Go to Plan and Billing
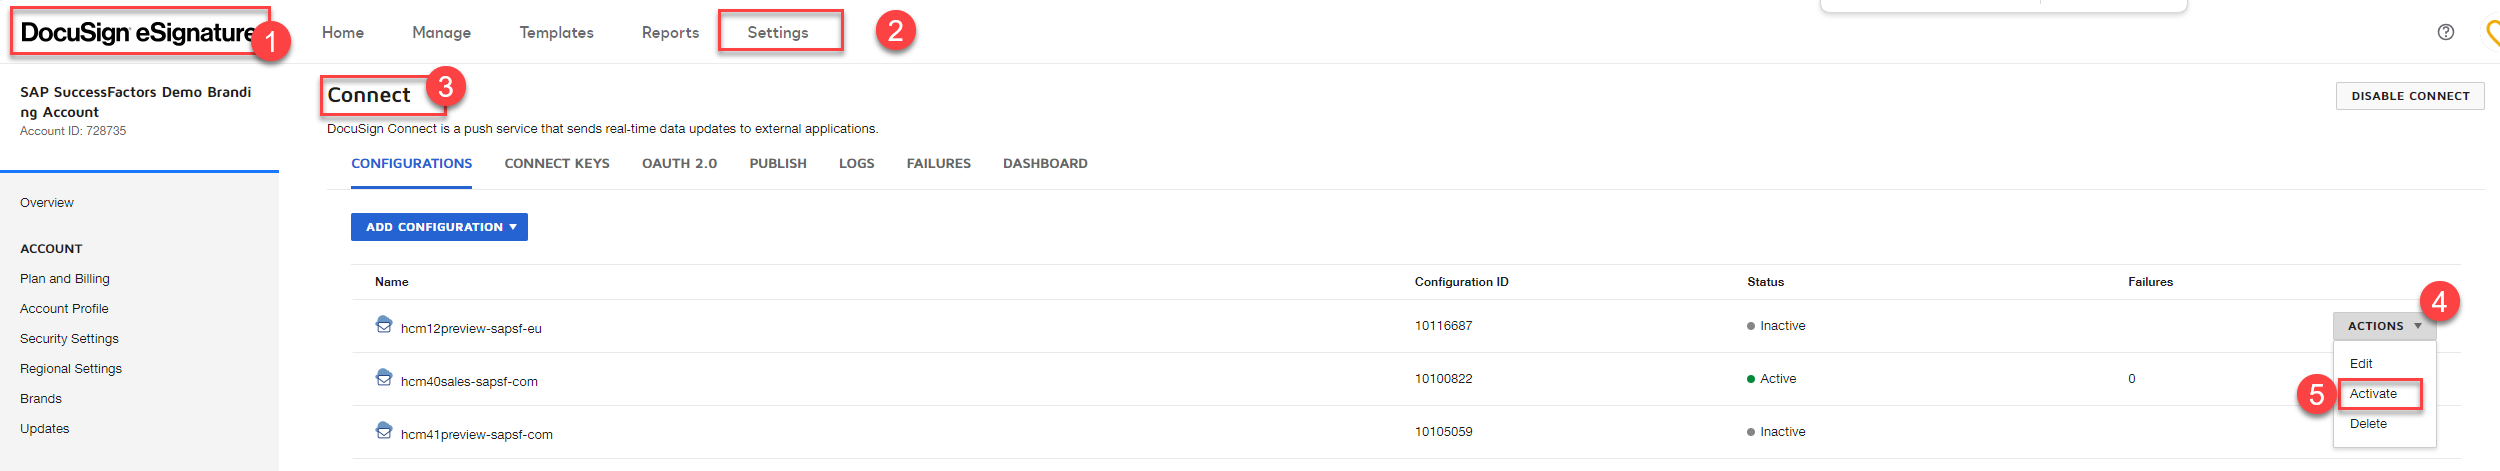2500x471 pixels. pos(65,279)
